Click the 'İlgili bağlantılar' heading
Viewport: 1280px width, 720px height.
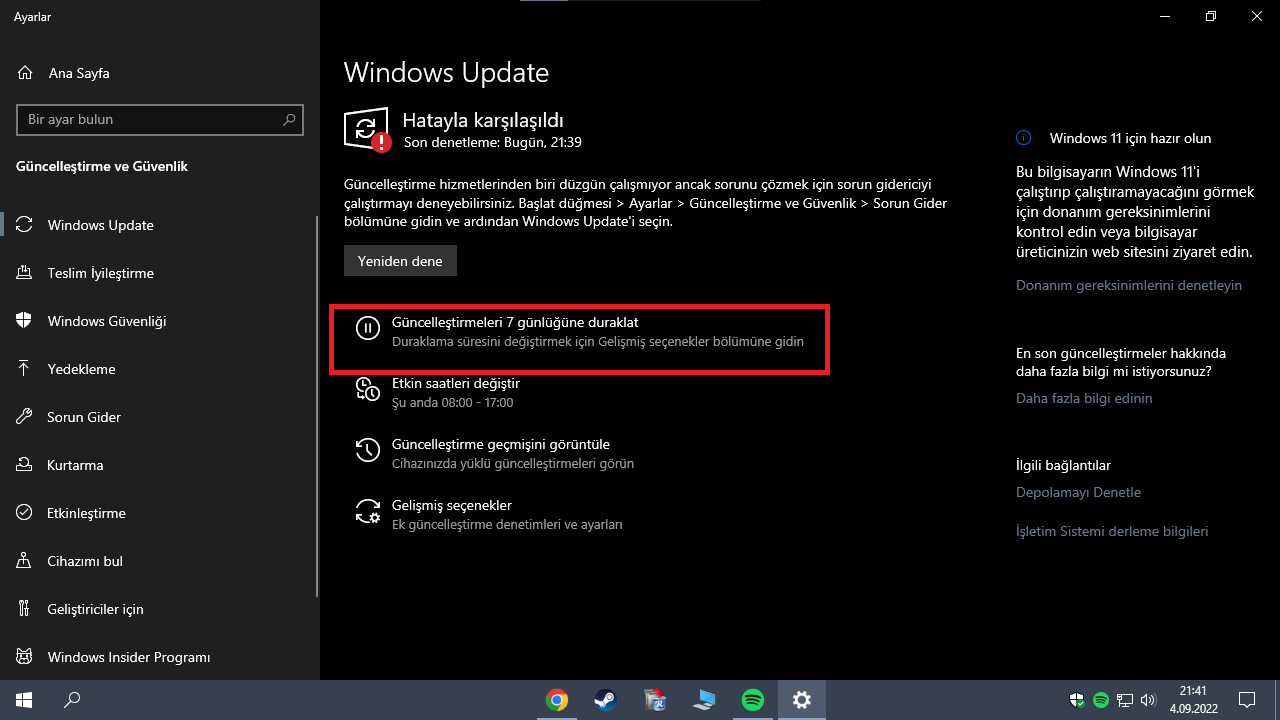coord(1063,465)
